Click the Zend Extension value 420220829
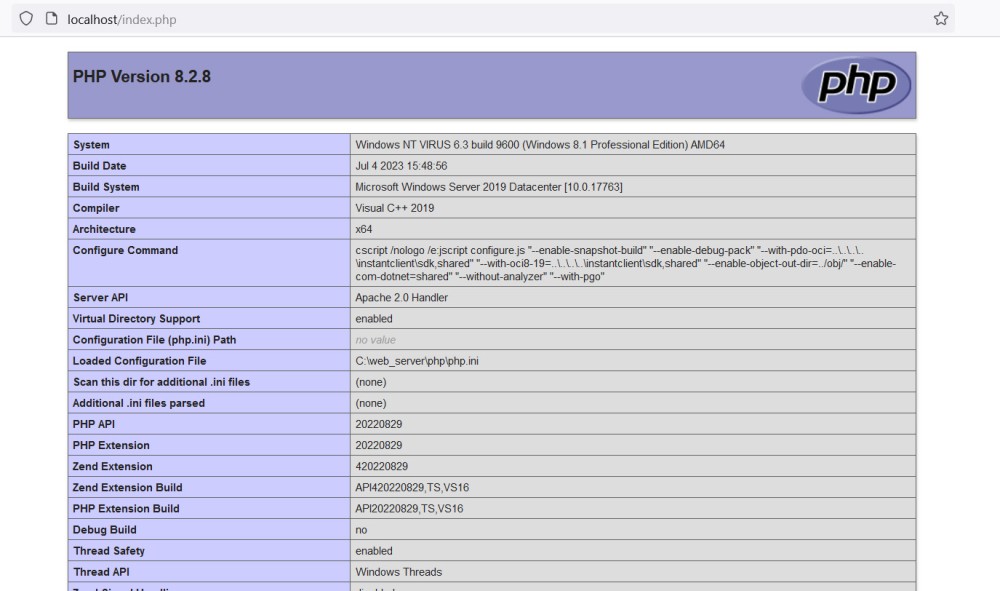This screenshot has height=591, width=1000. [x=381, y=467]
